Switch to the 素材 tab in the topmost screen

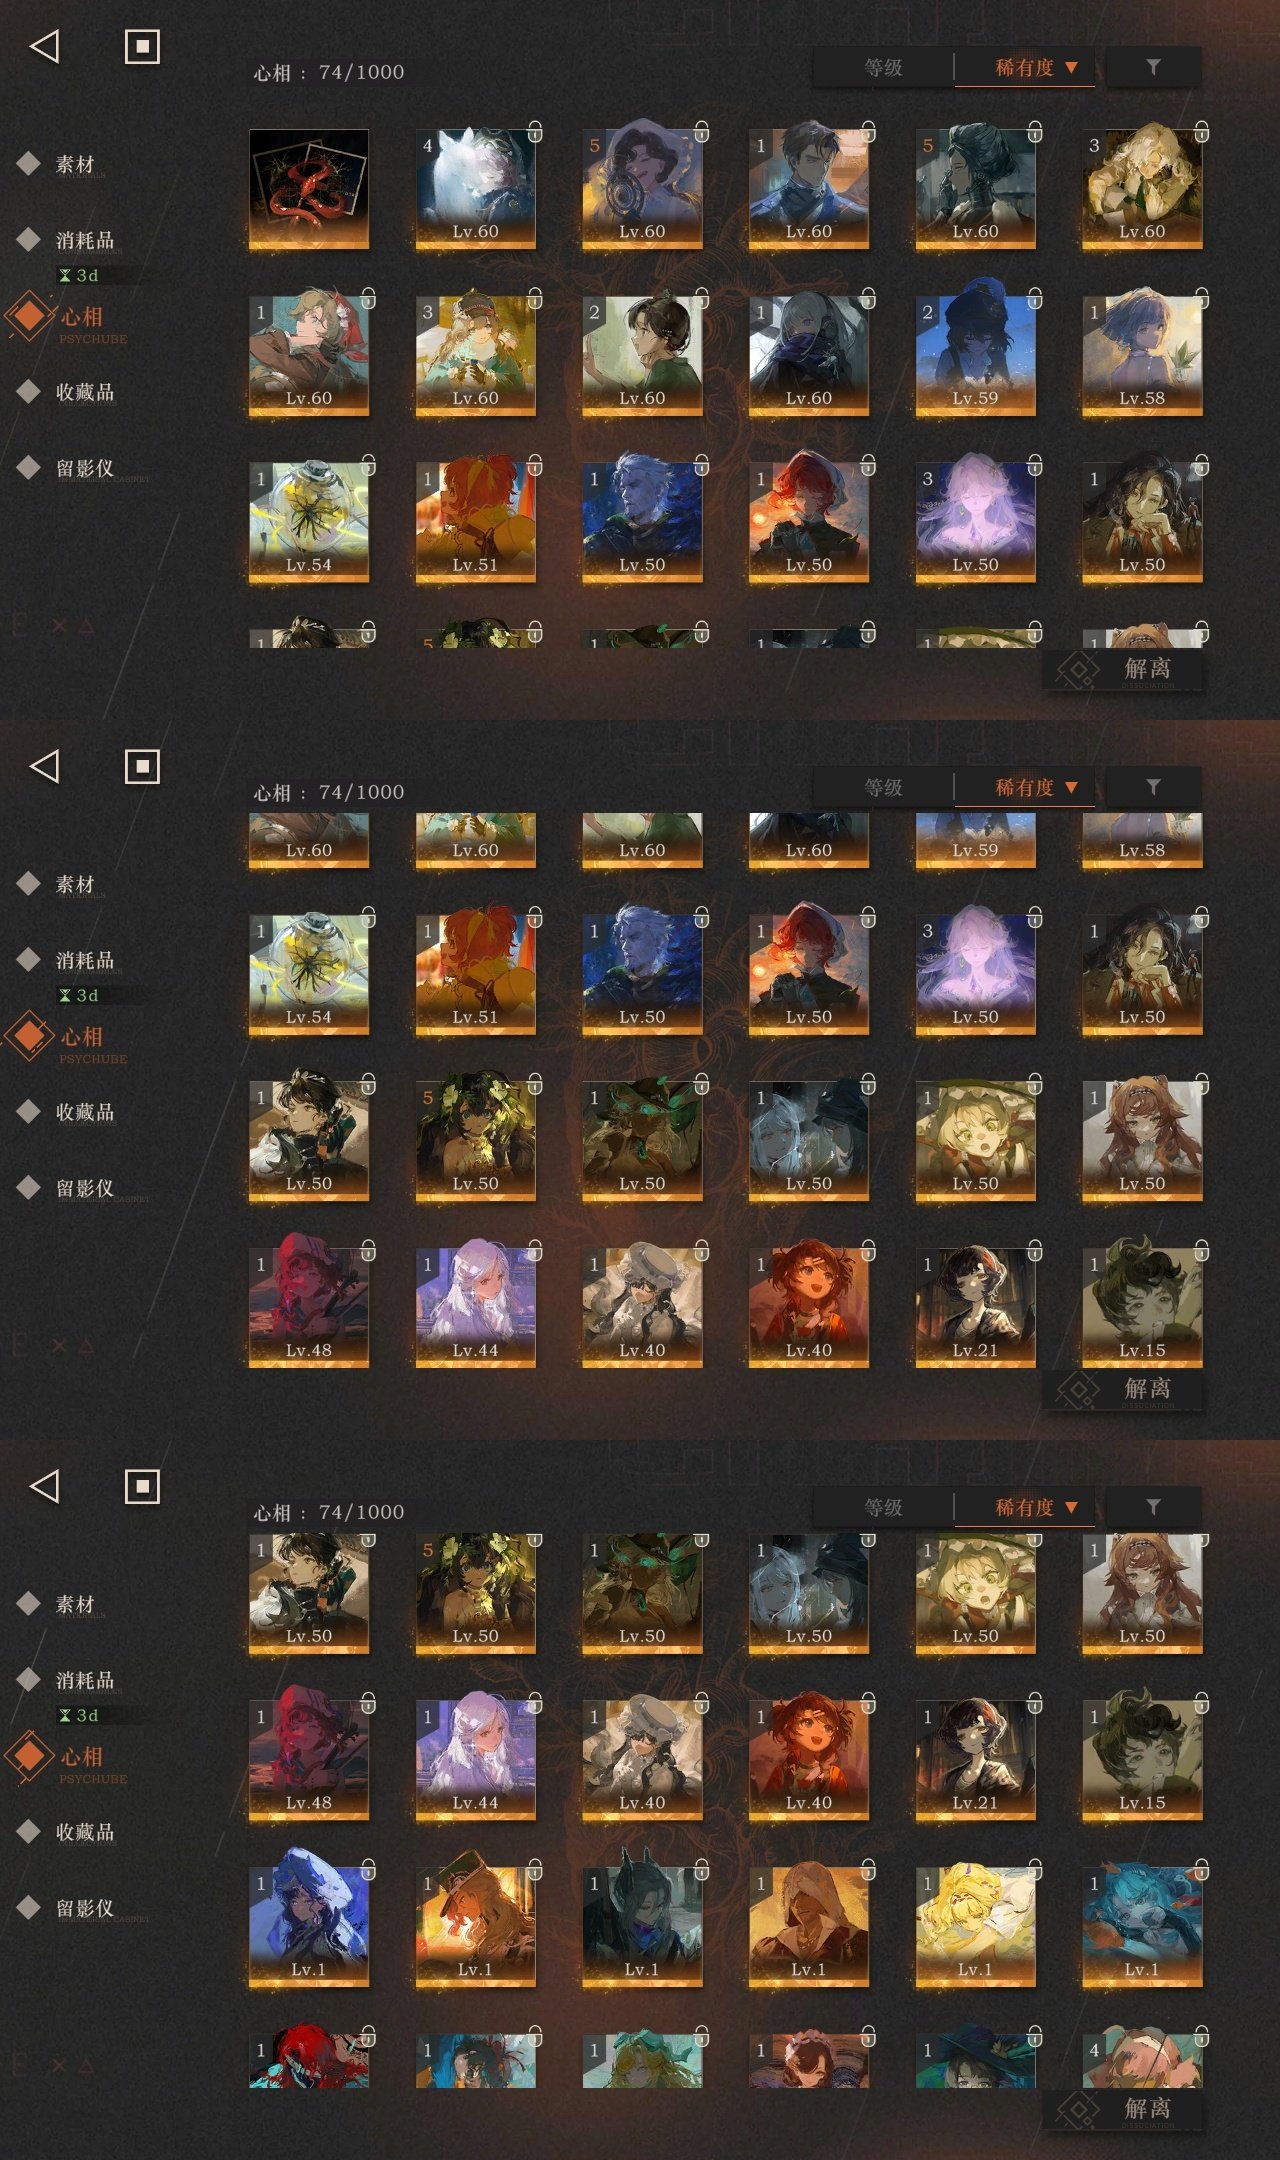pyautogui.click(x=75, y=164)
